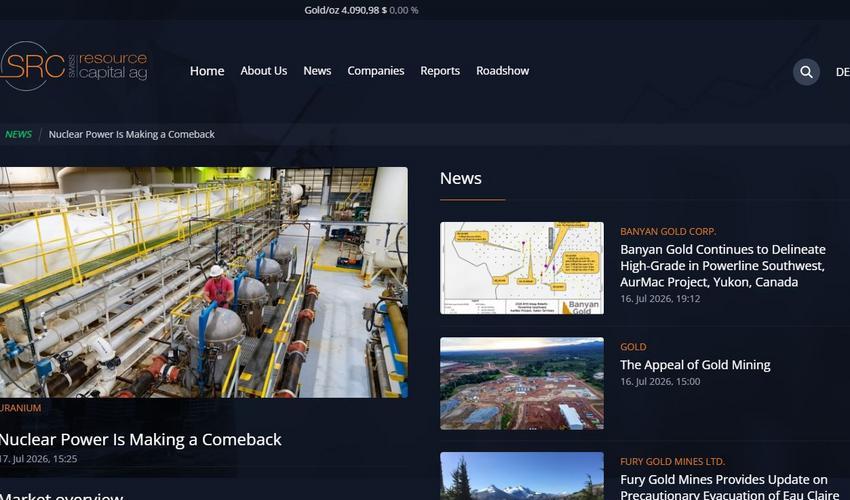This screenshot has height=500, width=850.
Task: Open The Appeal of Gold Mining article
Action: click(695, 365)
